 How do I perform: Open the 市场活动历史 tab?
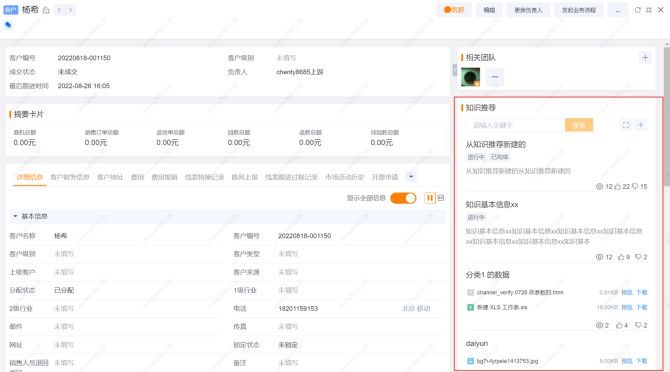coord(344,177)
